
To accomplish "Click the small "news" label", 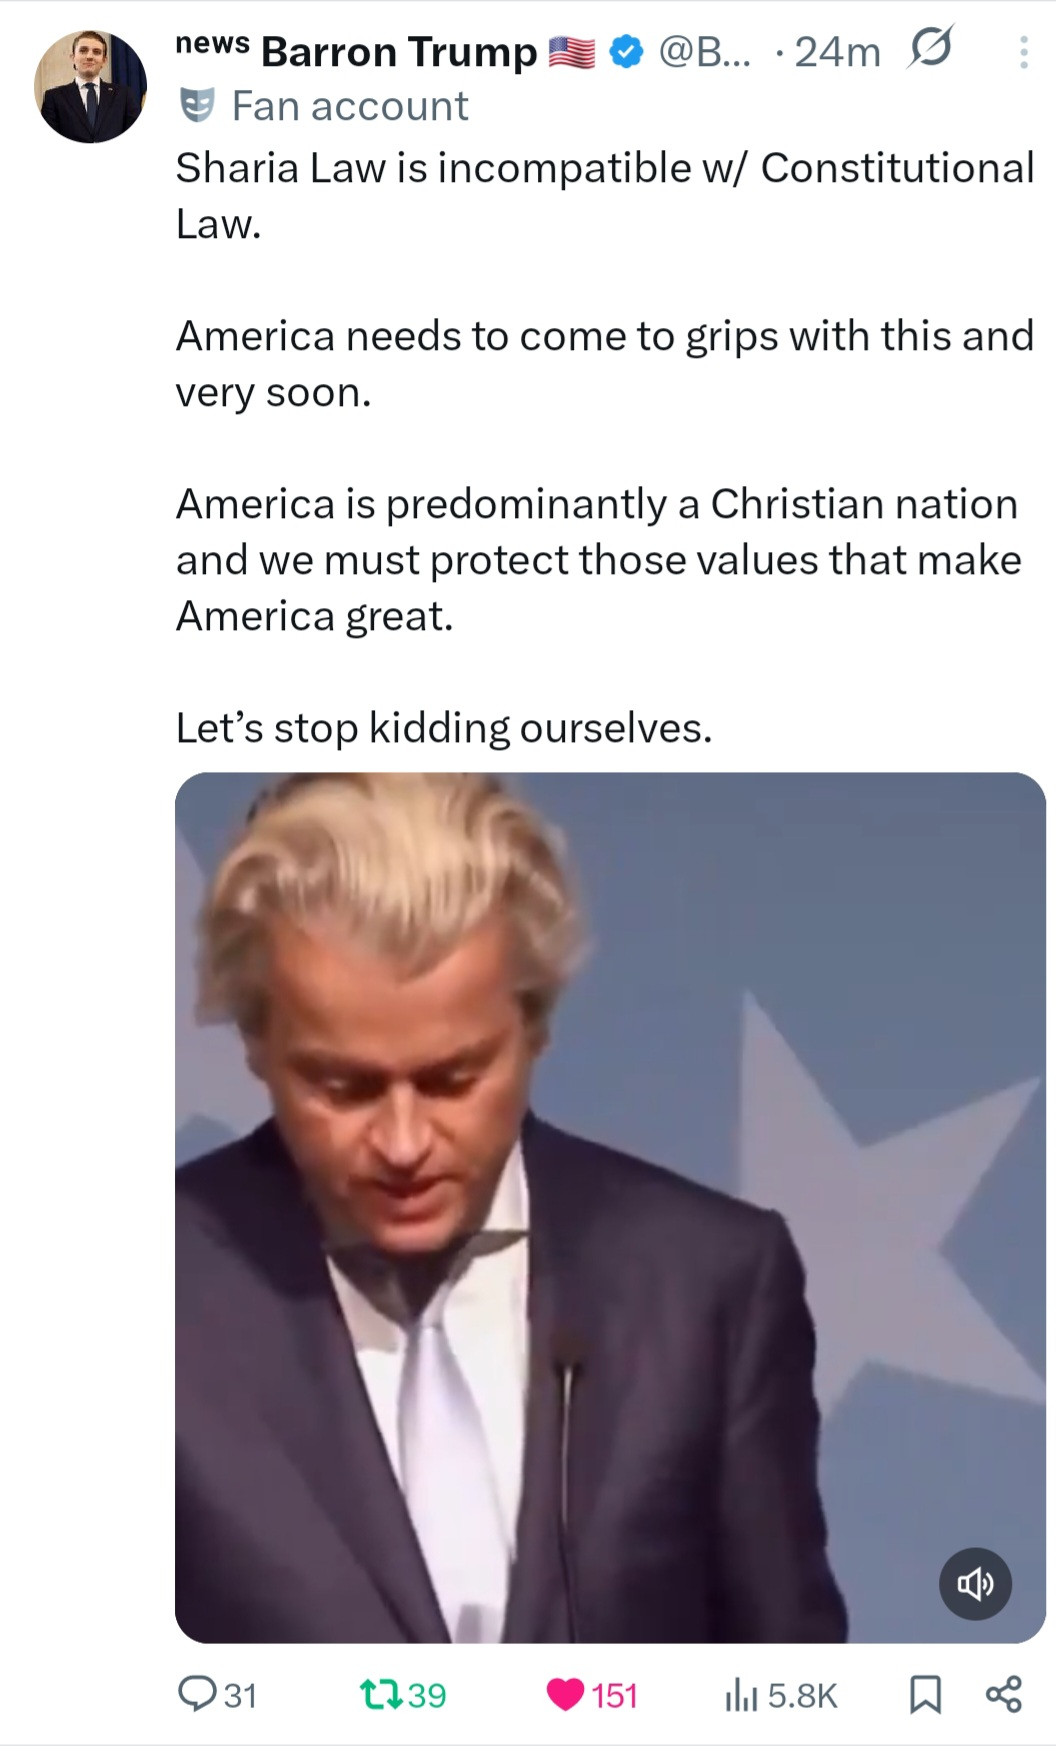I will [212, 43].
